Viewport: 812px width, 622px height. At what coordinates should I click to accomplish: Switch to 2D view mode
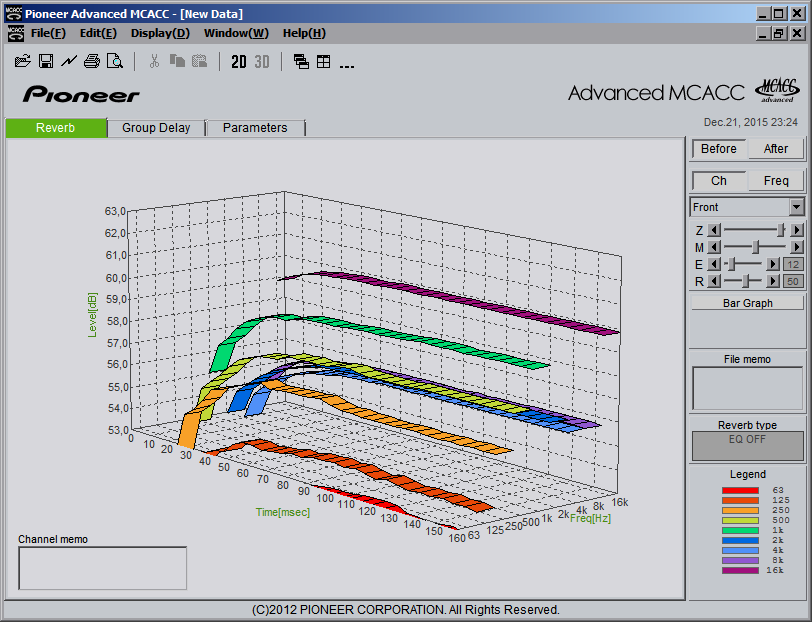[x=239, y=62]
